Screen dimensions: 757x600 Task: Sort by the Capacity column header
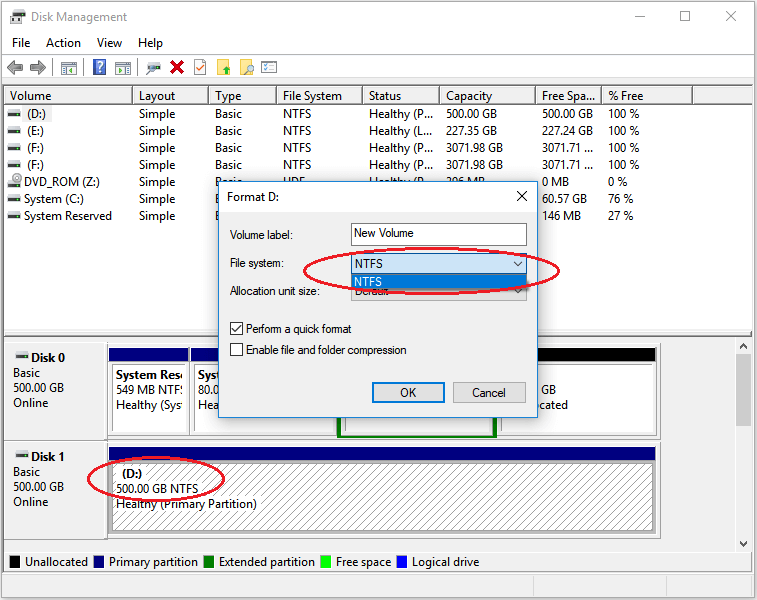pyautogui.click(x=488, y=96)
